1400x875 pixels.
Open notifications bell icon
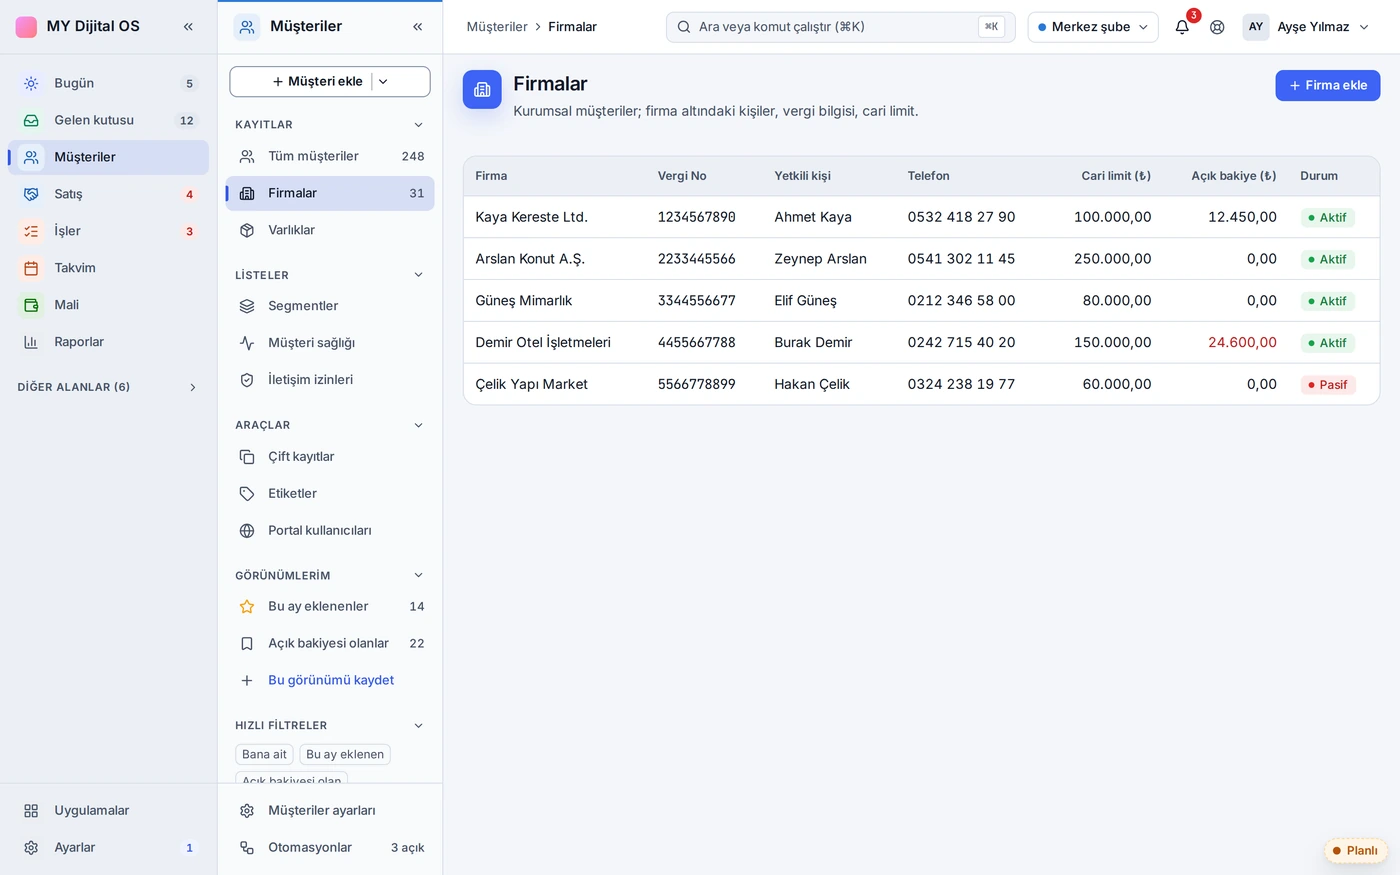(x=1182, y=27)
